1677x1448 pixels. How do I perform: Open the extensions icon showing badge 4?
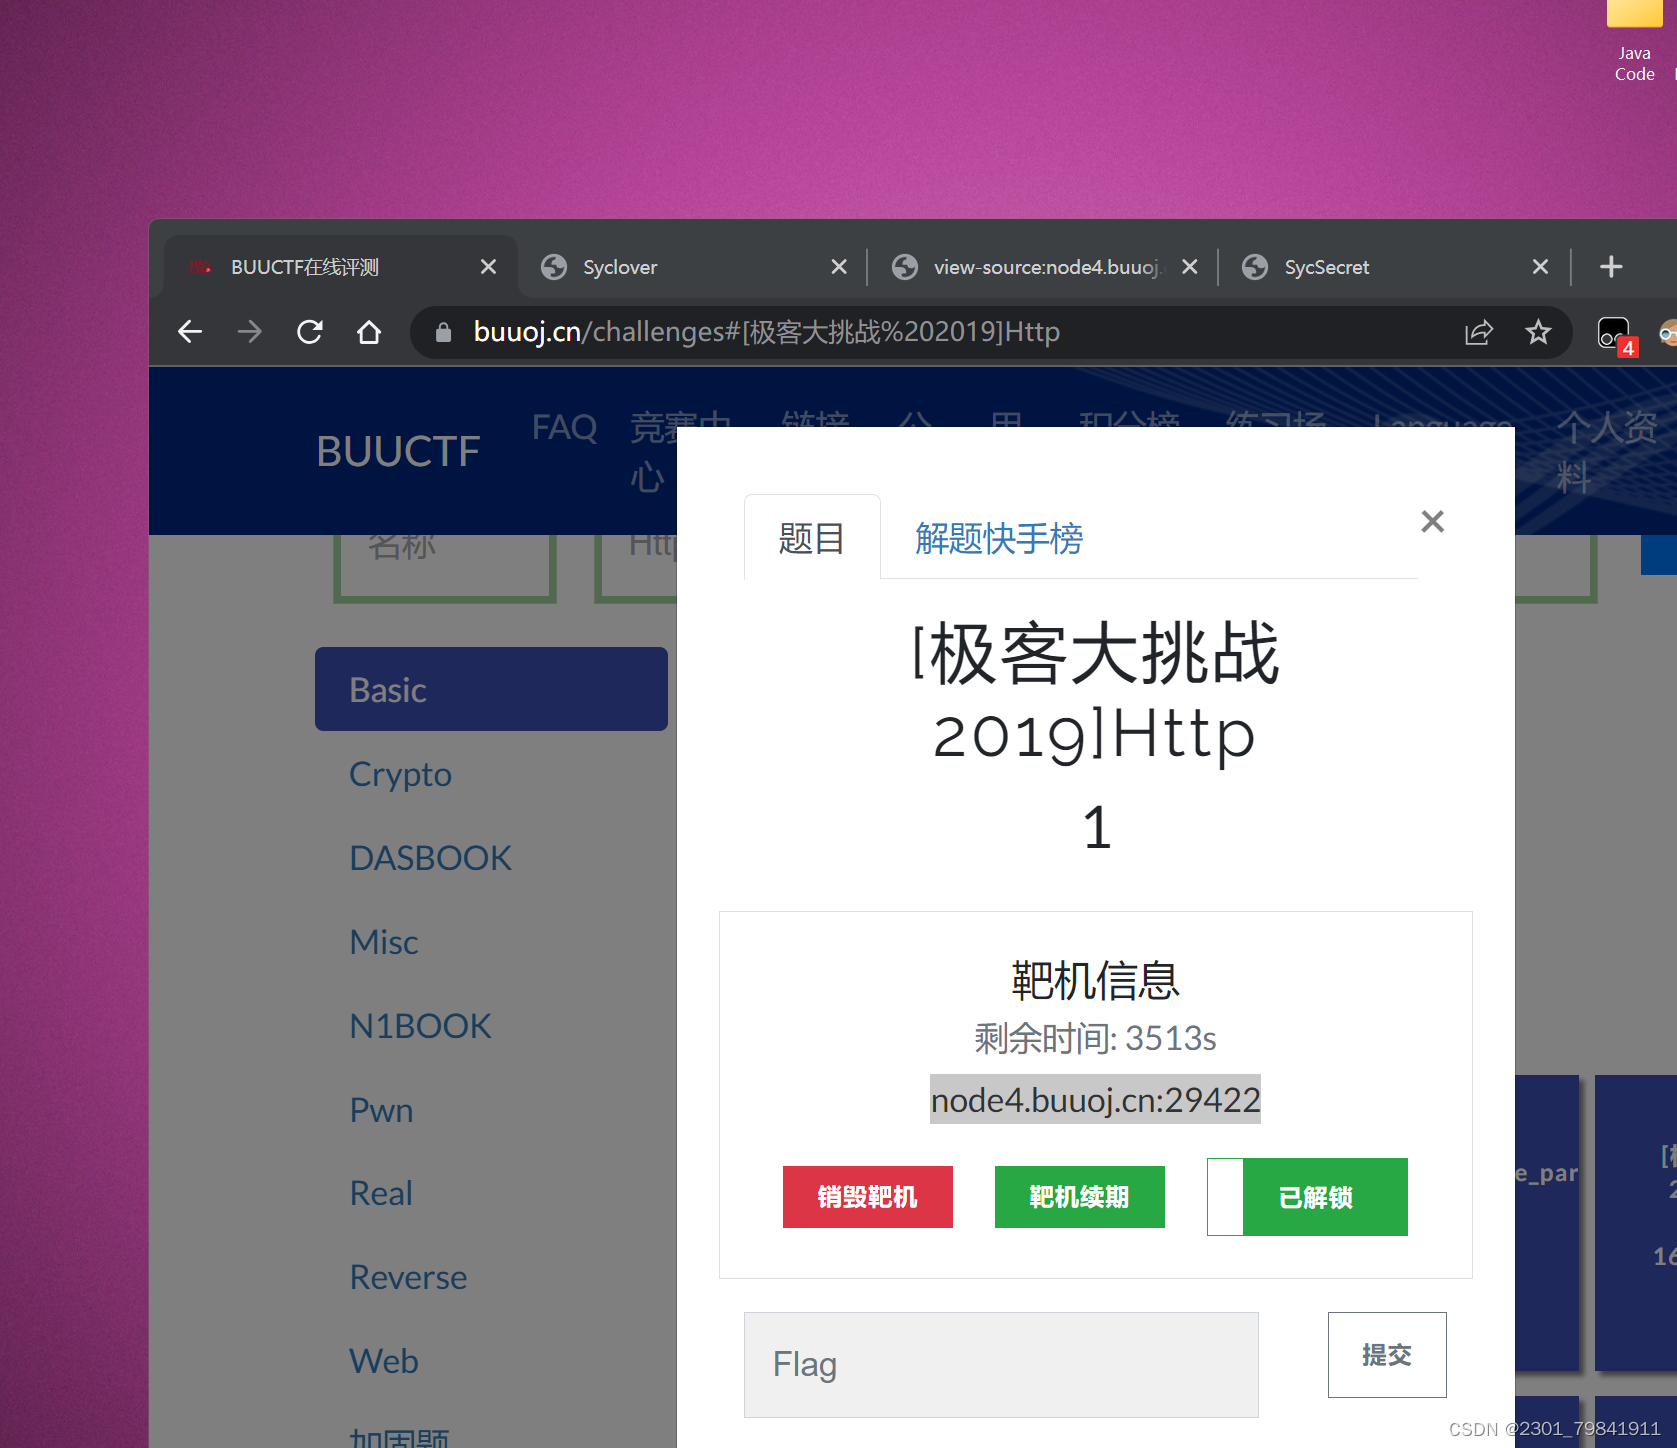tap(1613, 331)
